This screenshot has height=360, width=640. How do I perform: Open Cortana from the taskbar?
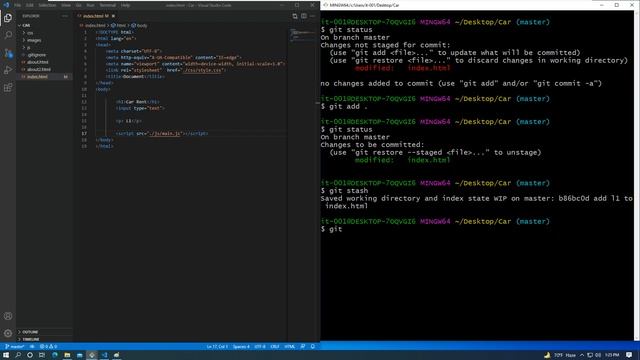click(x=30, y=355)
